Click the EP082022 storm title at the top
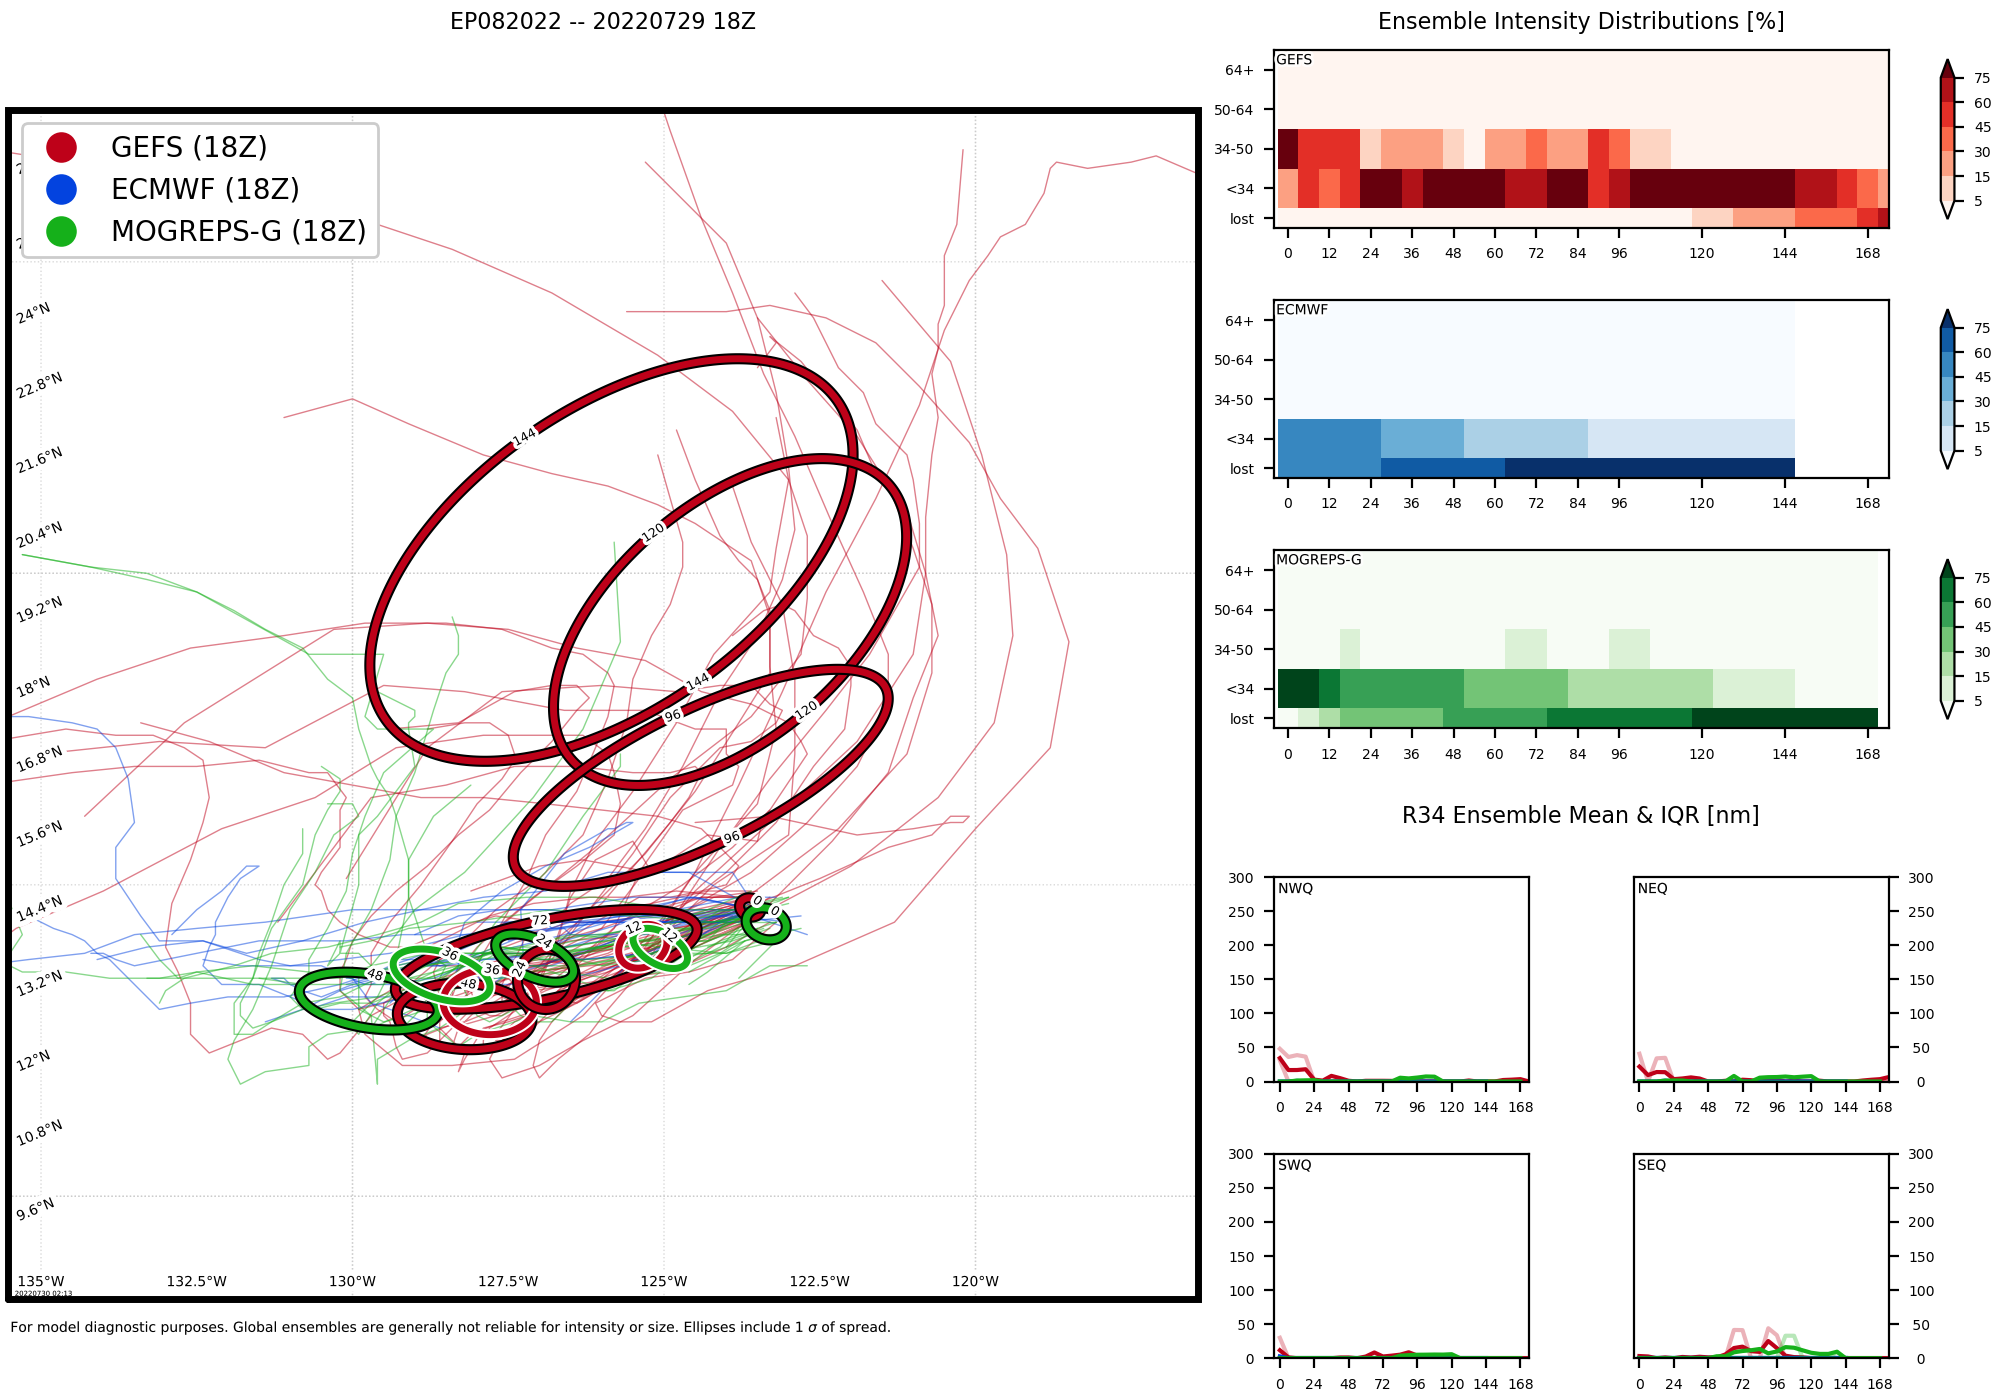This screenshot has height=1400, width=2000. [602, 22]
